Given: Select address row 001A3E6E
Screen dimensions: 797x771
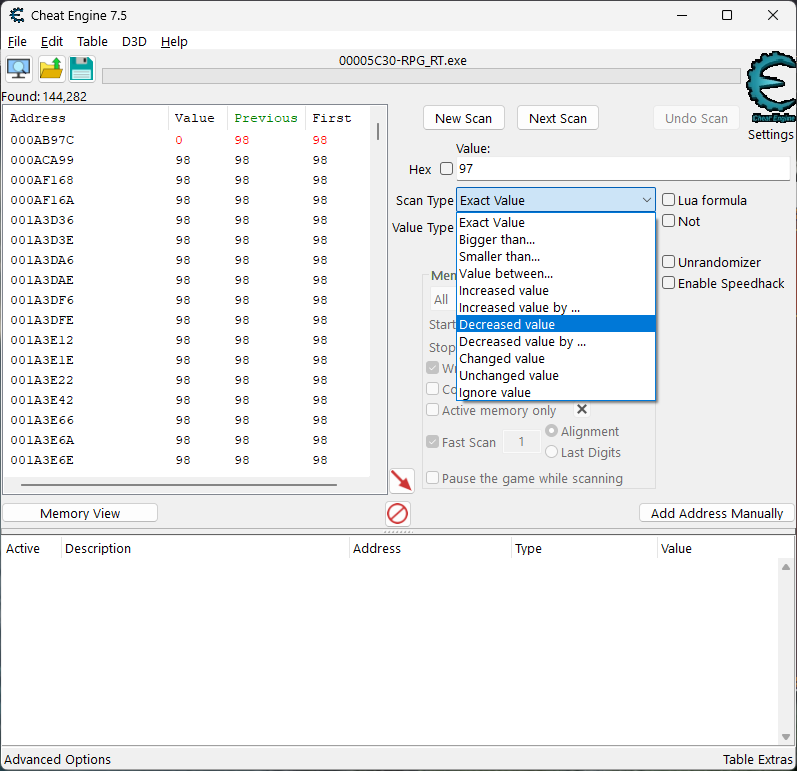Looking at the screenshot, I should click(x=187, y=460).
